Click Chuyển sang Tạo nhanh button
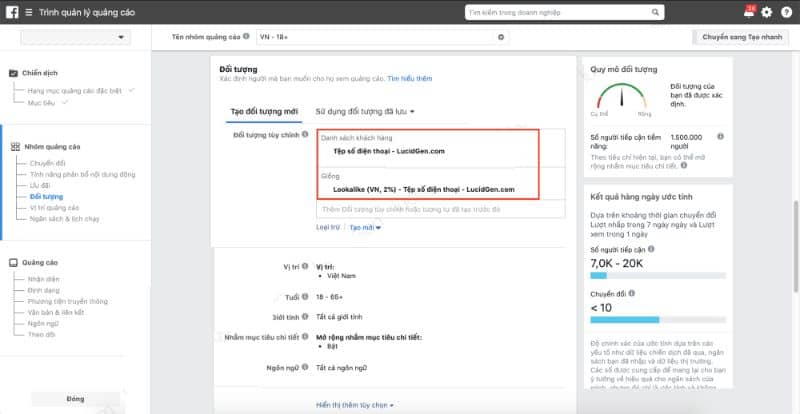This screenshot has width=800, height=414. (x=740, y=37)
